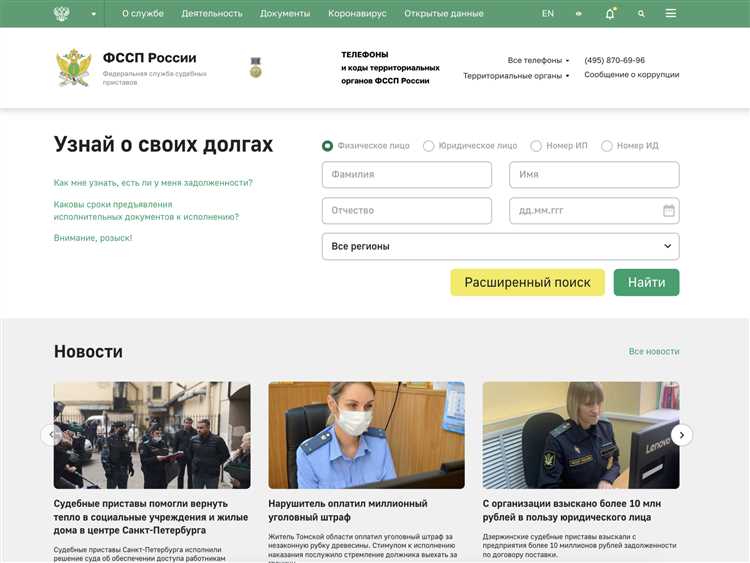
Task: Open the hamburger menu icon
Action: [x=671, y=13]
